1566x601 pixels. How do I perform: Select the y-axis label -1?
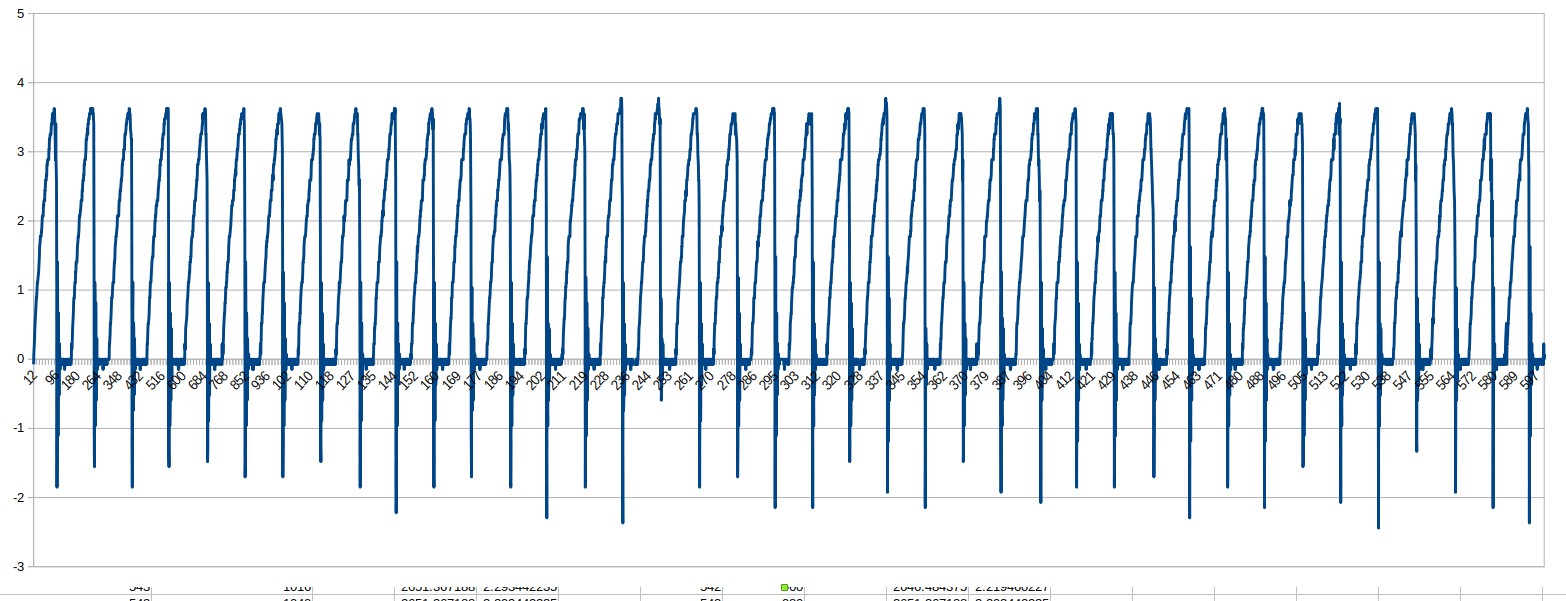coord(19,428)
